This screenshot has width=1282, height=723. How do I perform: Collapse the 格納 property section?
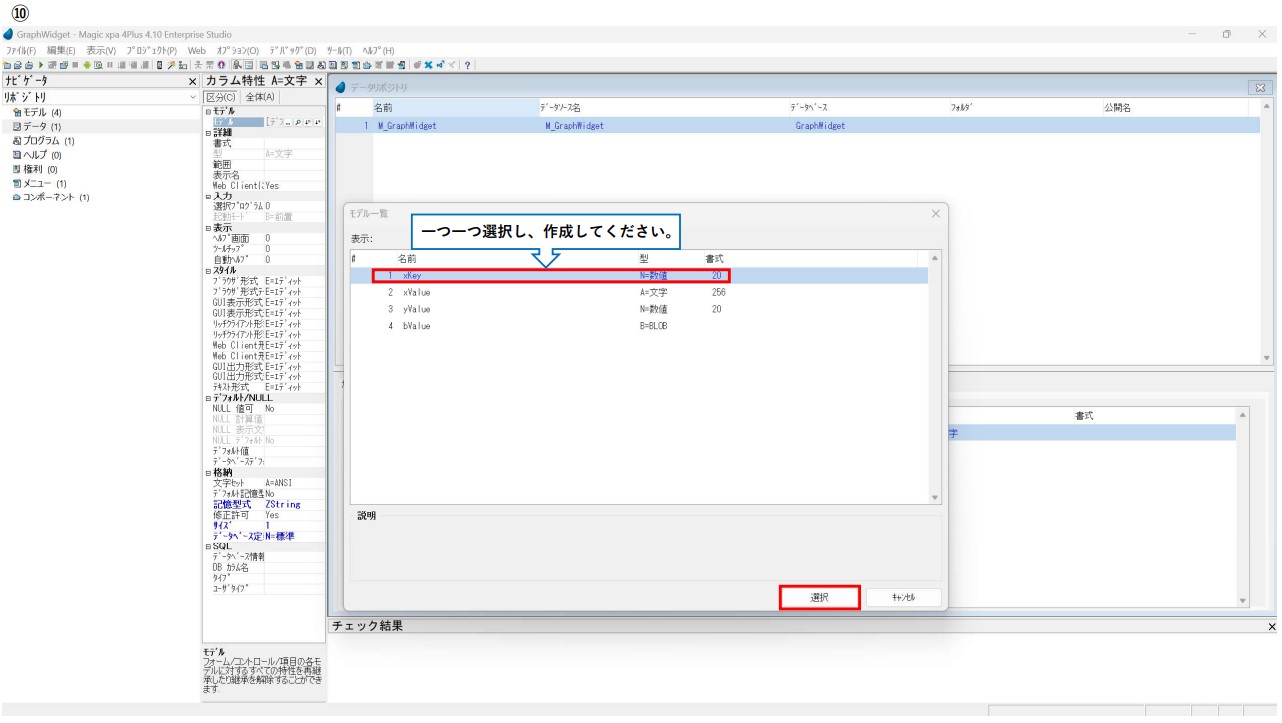(x=208, y=473)
